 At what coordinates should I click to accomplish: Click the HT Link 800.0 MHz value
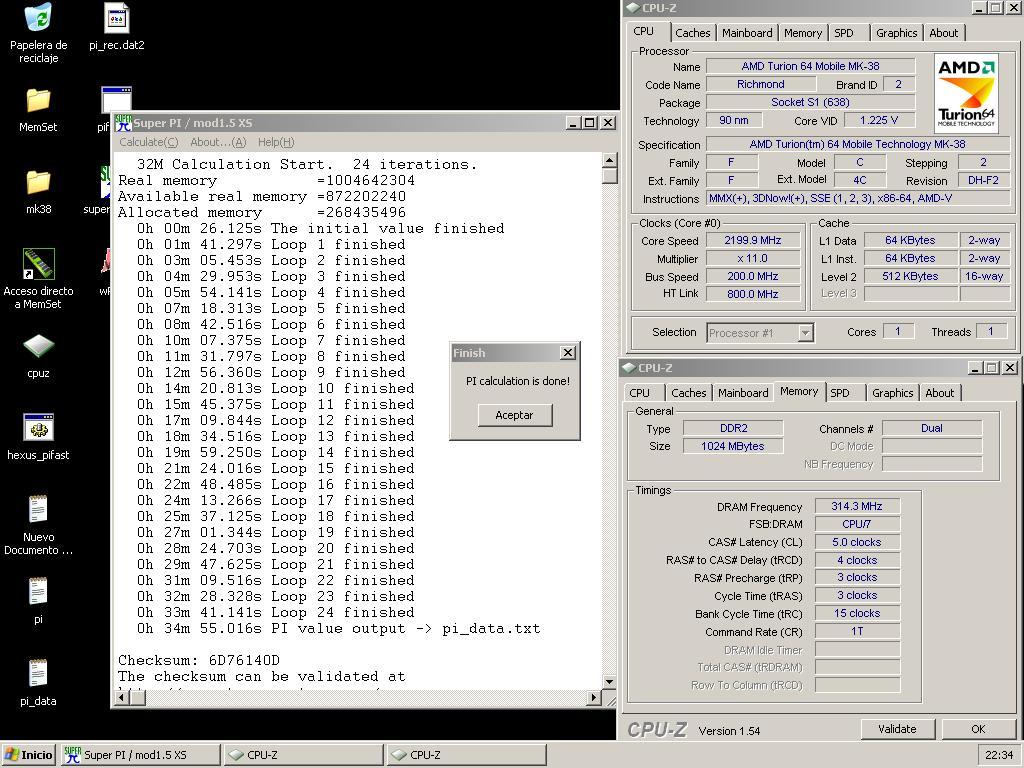tap(753, 294)
